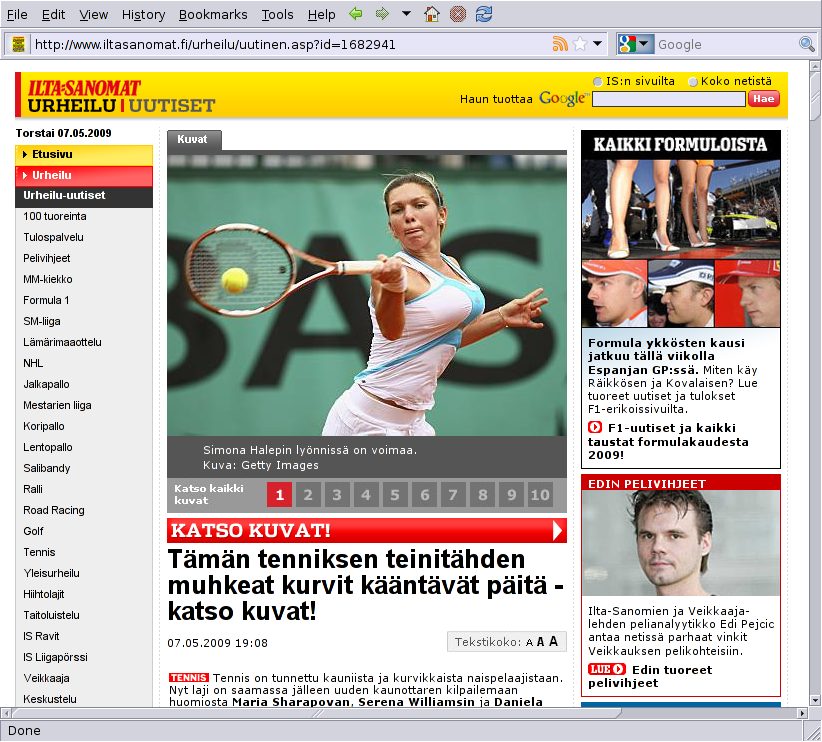Click the red LUE icon badge
Image resolution: width=822 pixels, height=742 pixels.
point(607,669)
